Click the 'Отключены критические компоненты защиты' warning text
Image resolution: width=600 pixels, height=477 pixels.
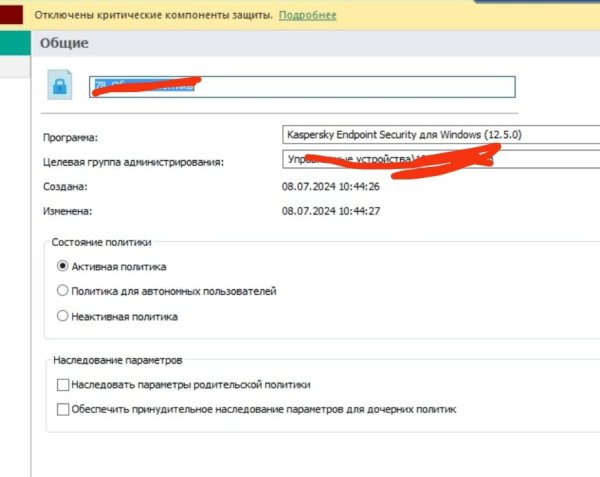tap(153, 15)
